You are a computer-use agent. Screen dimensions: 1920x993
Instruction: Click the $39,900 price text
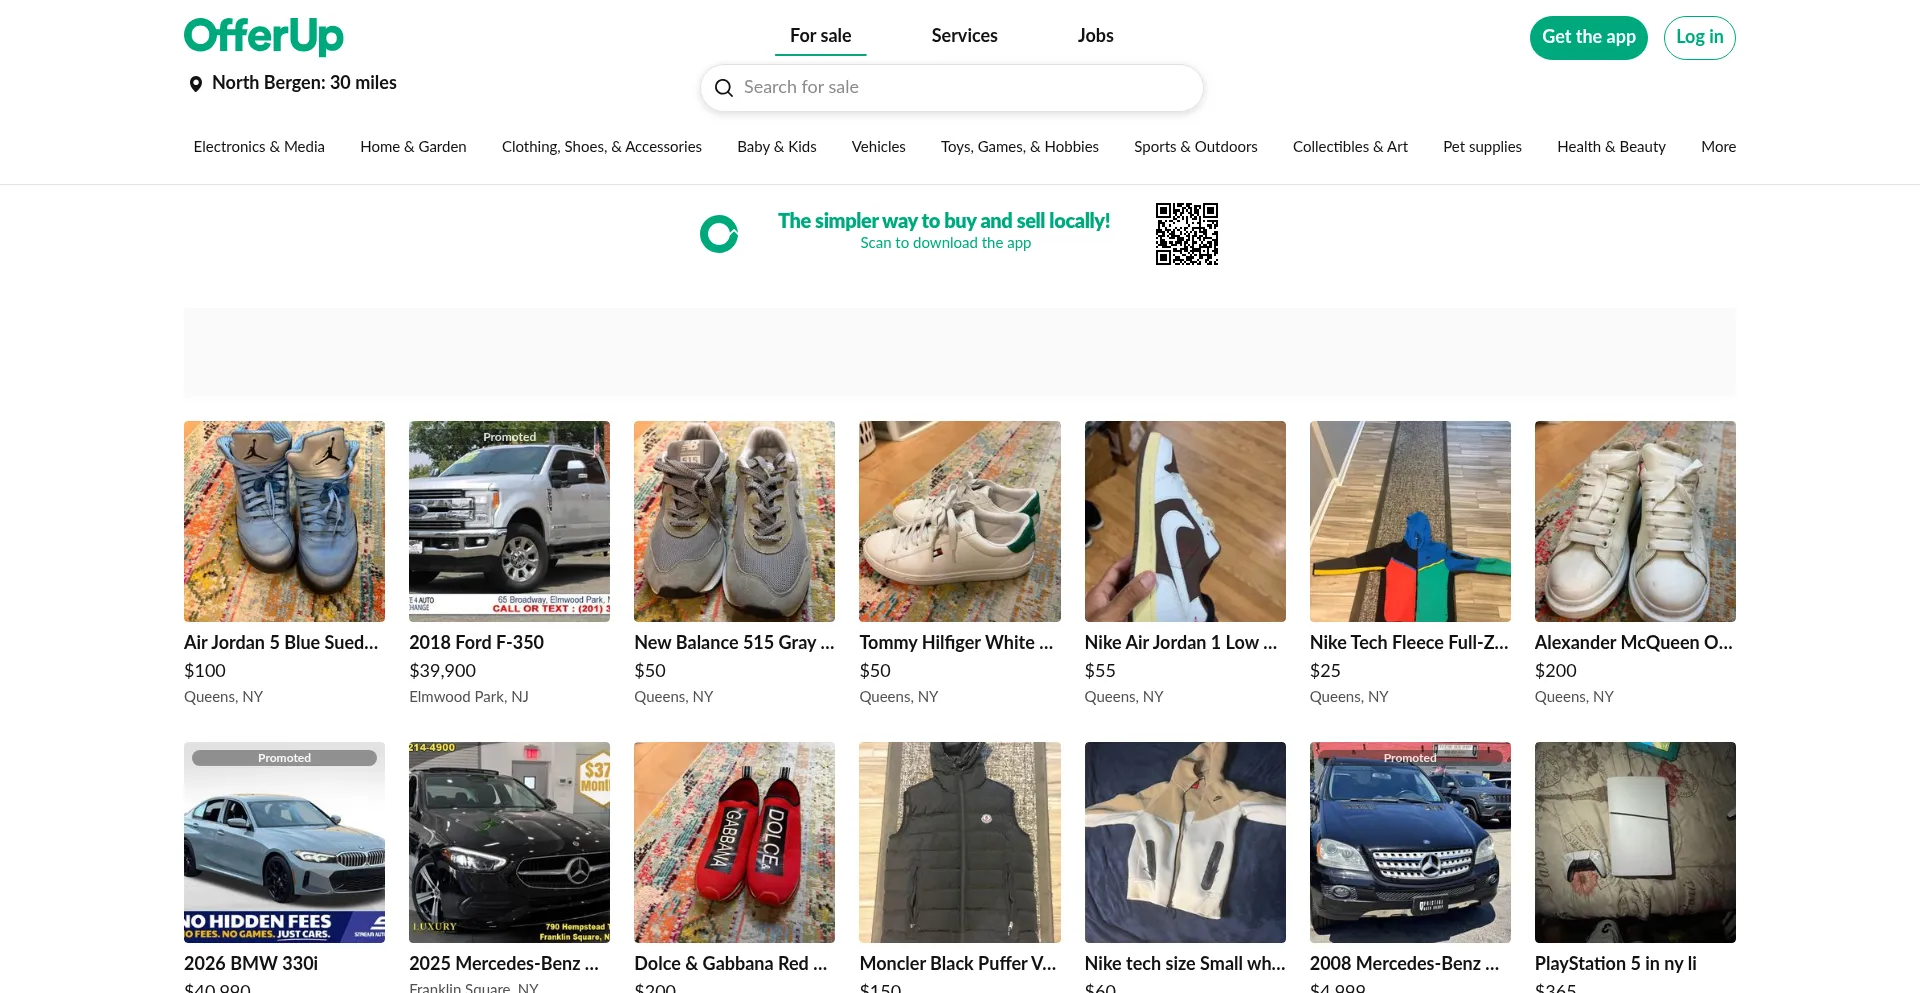click(x=442, y=671)
